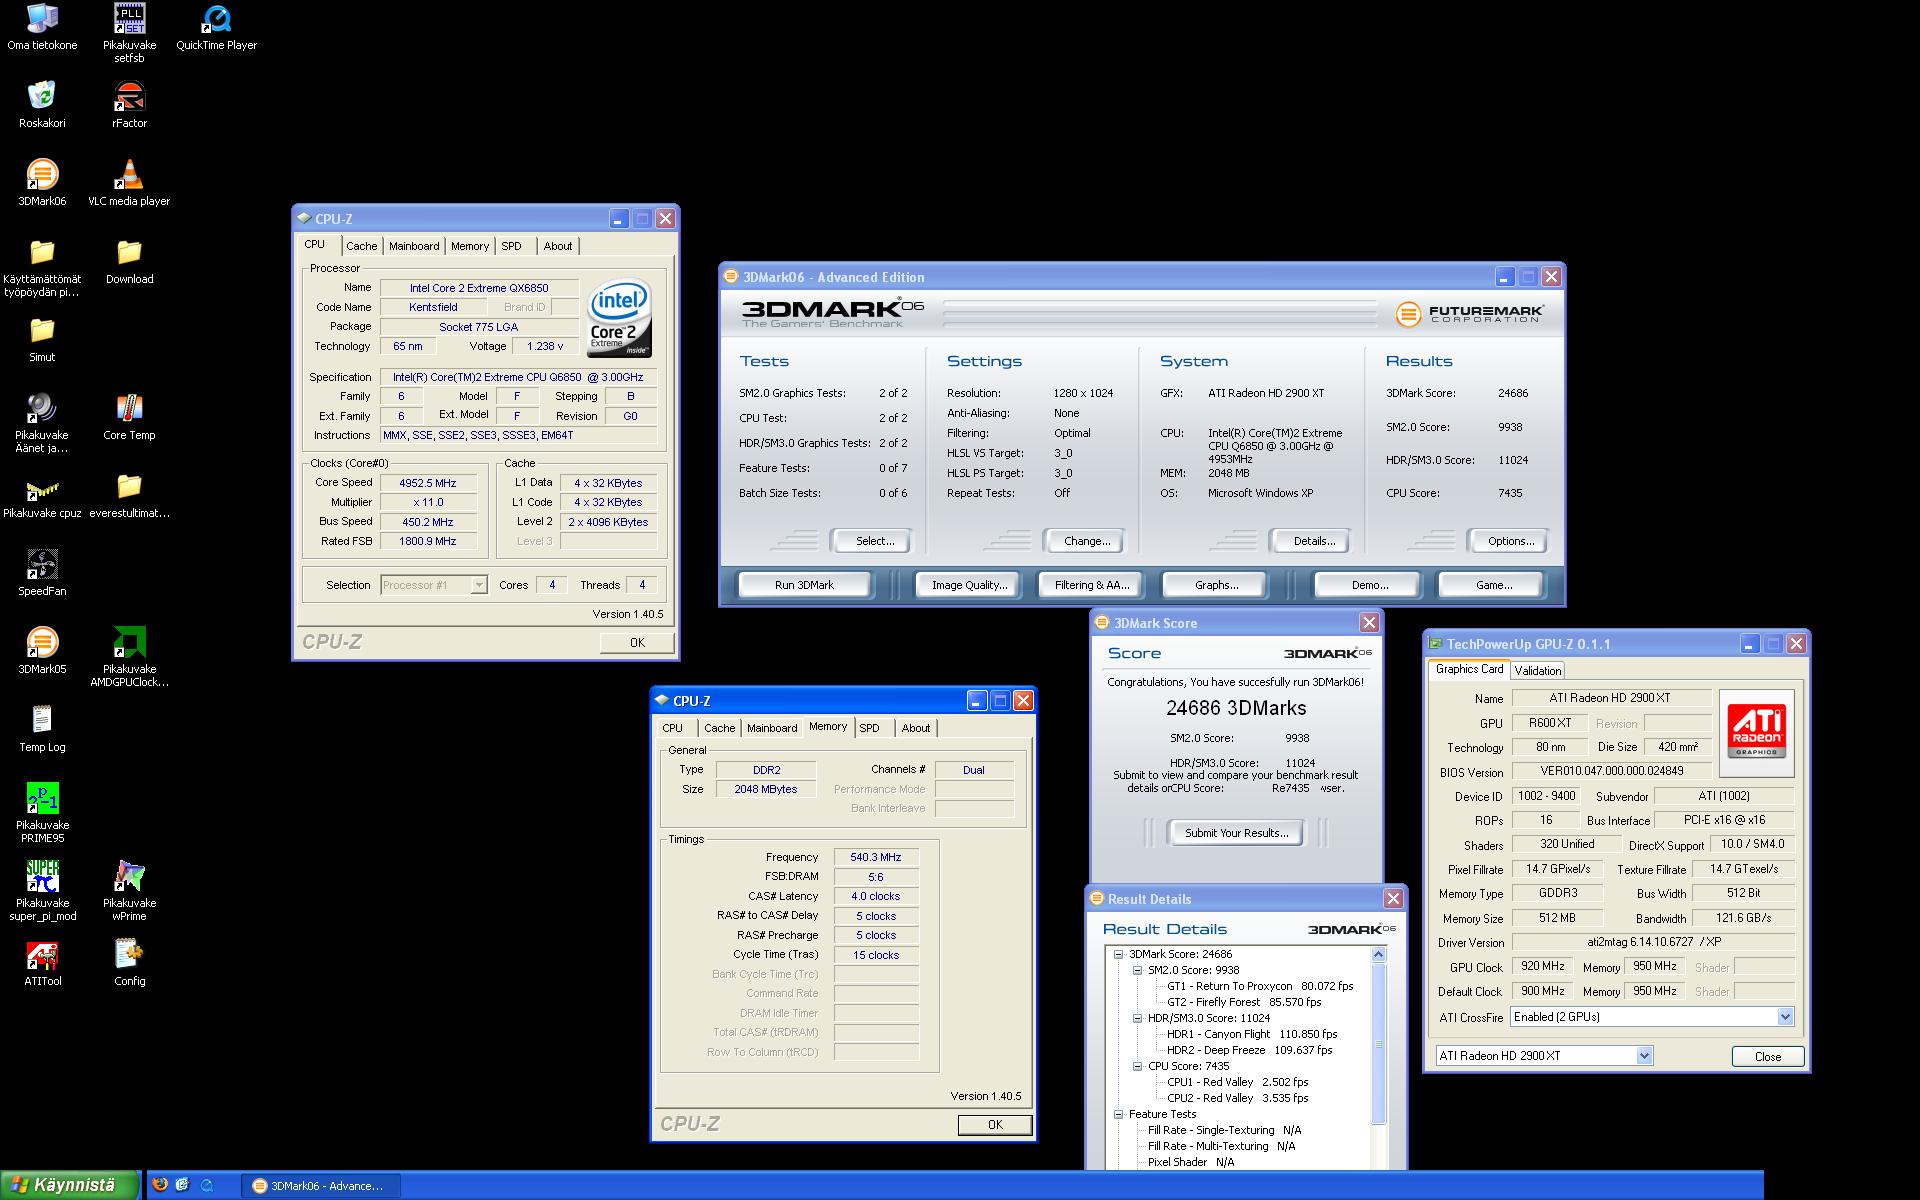This screenshot has height=1200, width=1920.
Task: Switch to Mainboard tab in top CPU-Z
Action: pos(414,246)
